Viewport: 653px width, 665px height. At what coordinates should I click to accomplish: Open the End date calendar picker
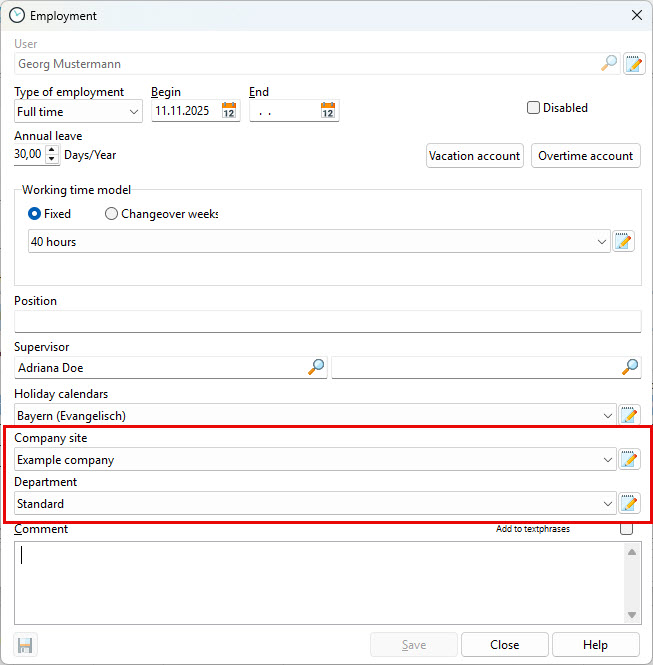[x=328, y=111]
